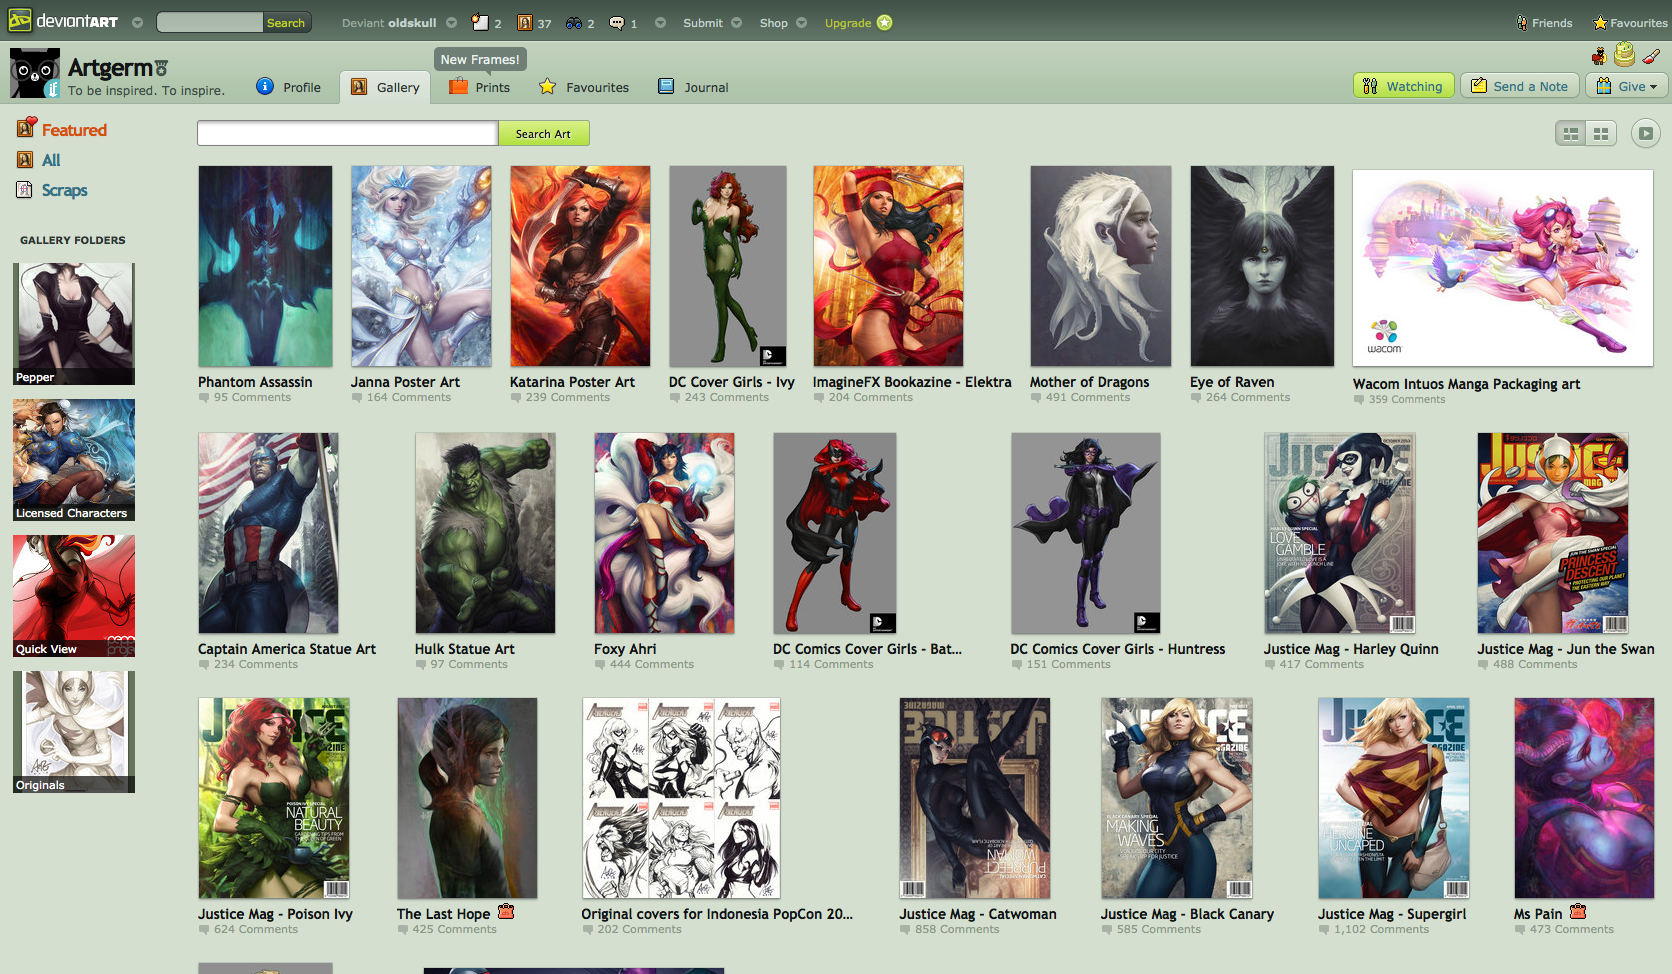
Task: Click the deviantART logo icon
Action: click(19, 21)
